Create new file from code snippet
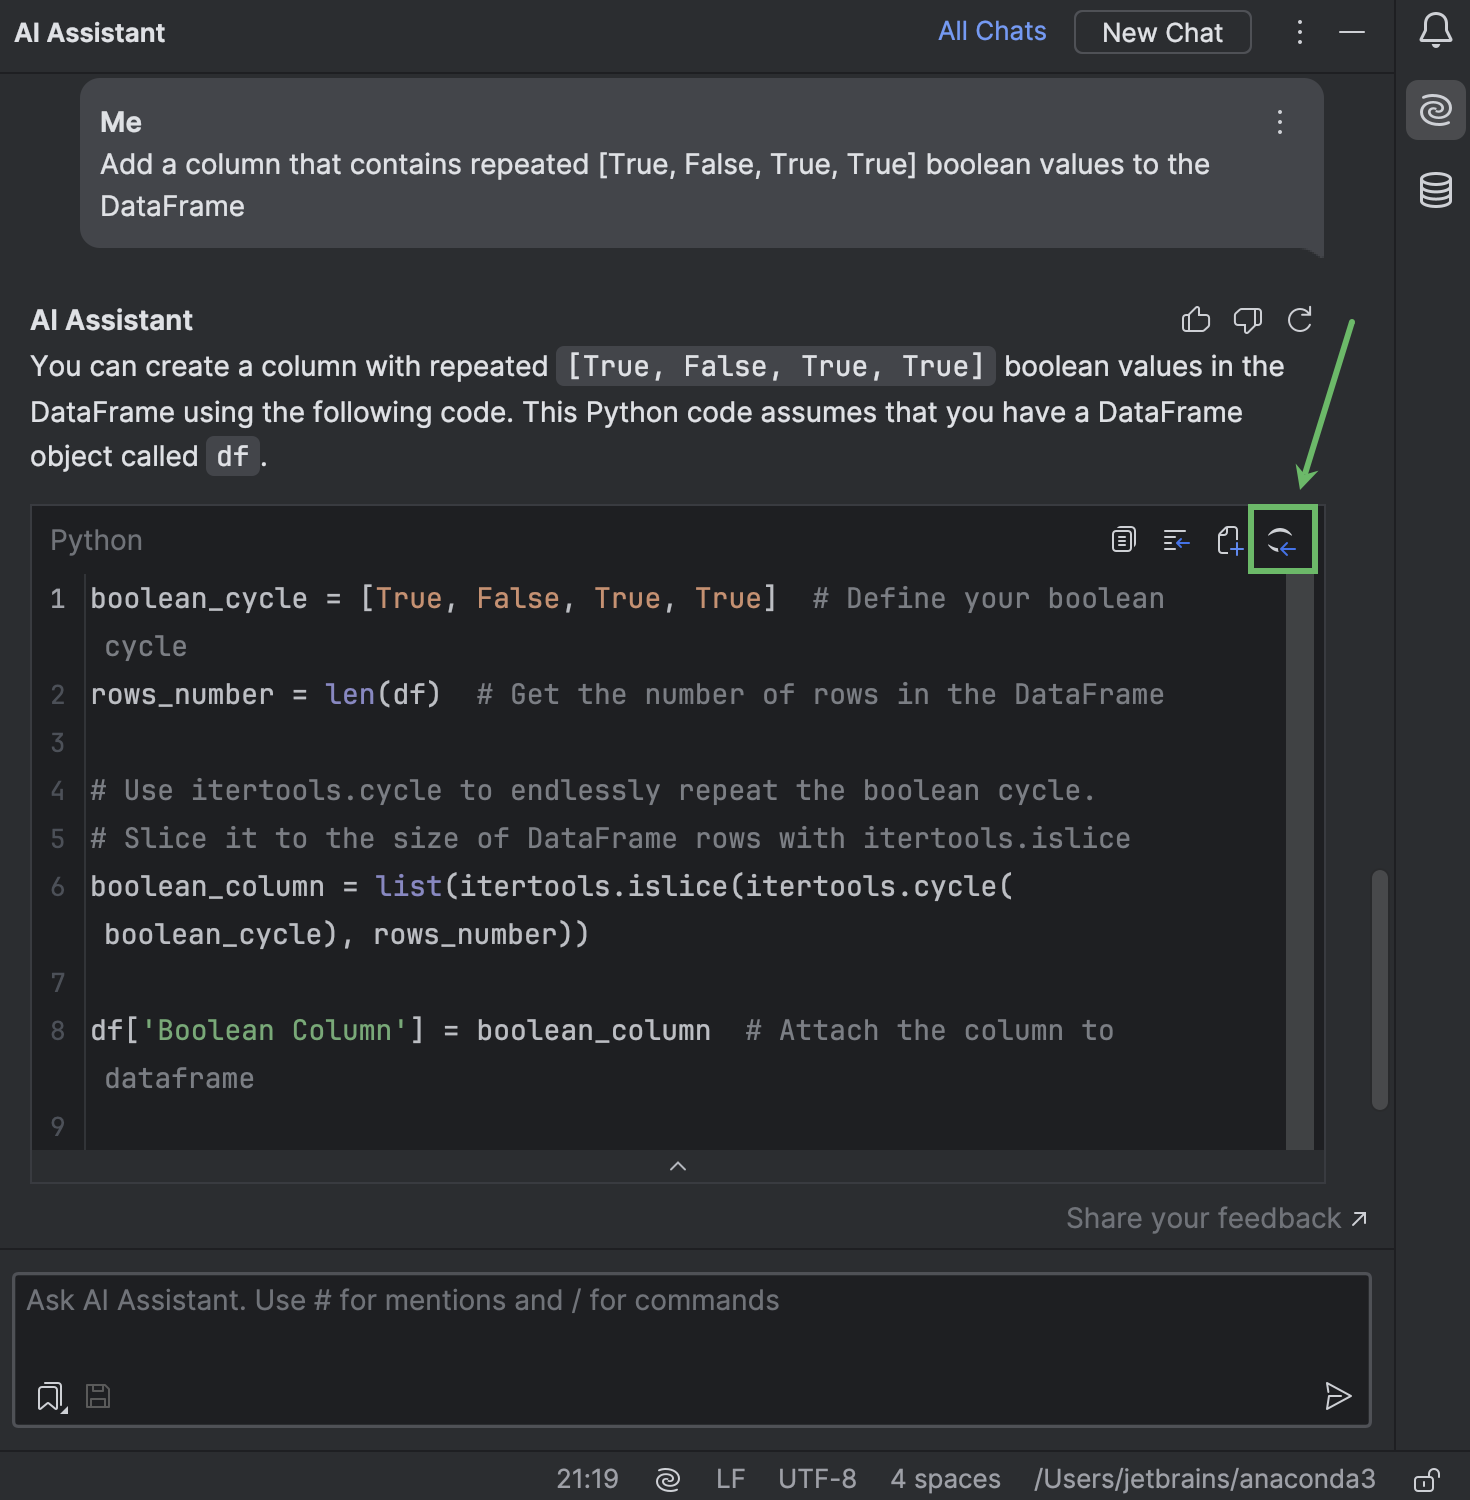Screen dimensions: 1470x1500 (1229, 540)
